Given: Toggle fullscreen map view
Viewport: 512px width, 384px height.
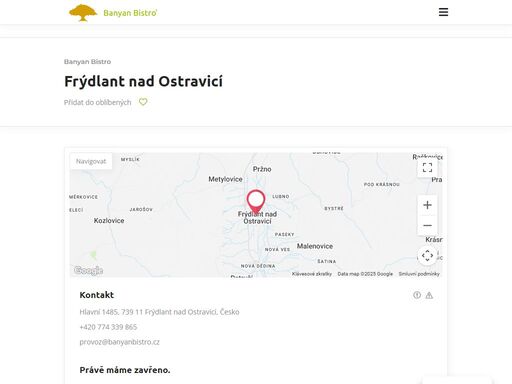Looking at the screenshot, I should [427, 167].
